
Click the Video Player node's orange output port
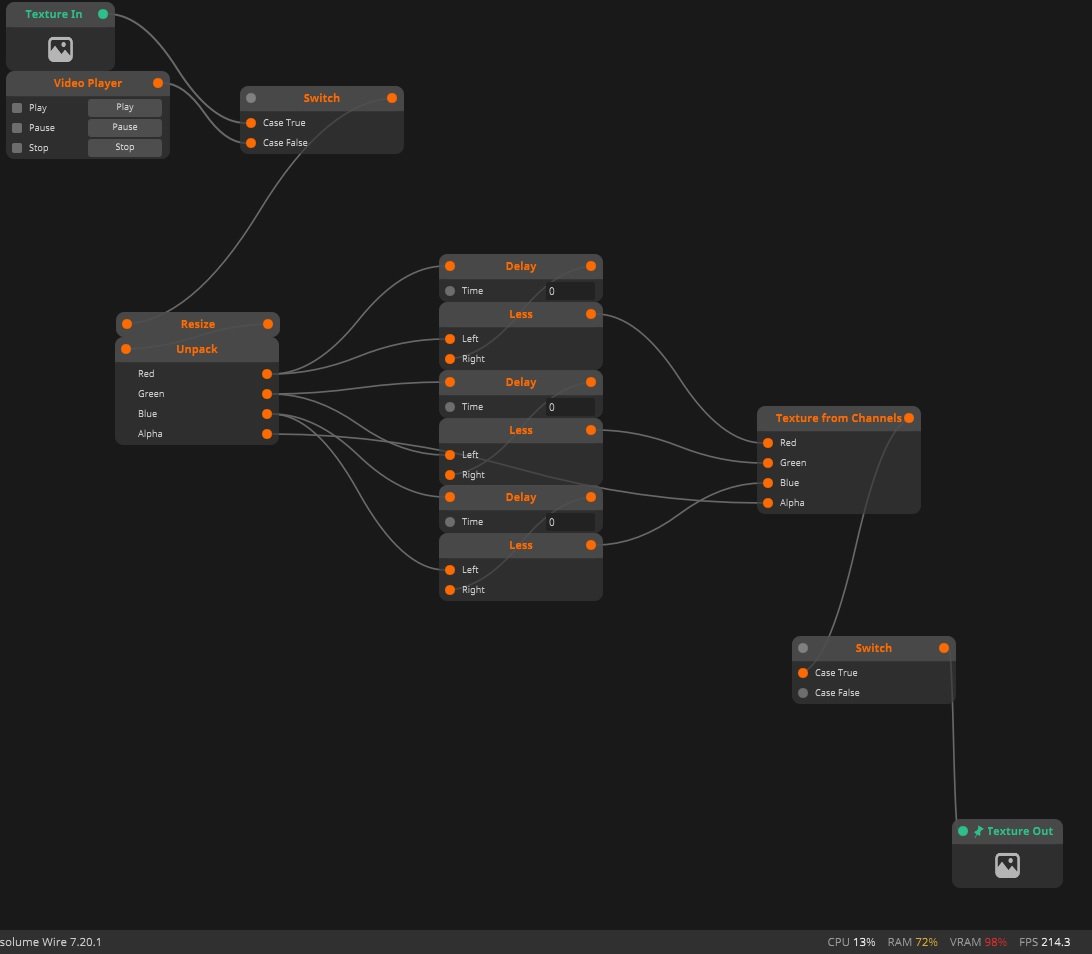point(158,83)
